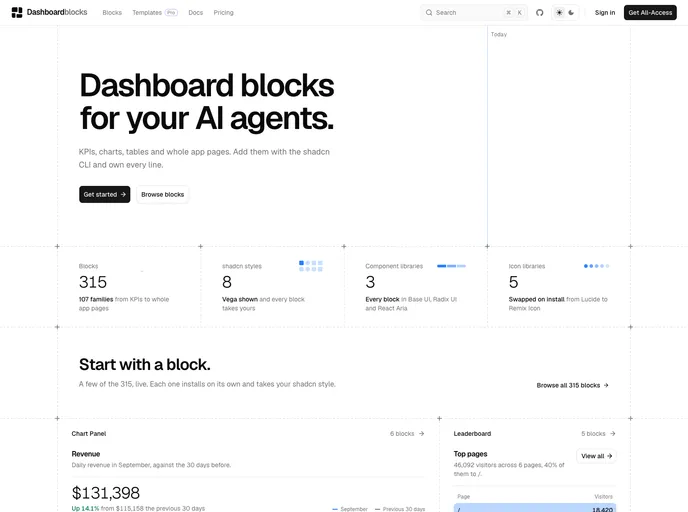The height and width of the screenshot is (512, 688).
Task: Click the Get All-Access button
Action: 650,13
